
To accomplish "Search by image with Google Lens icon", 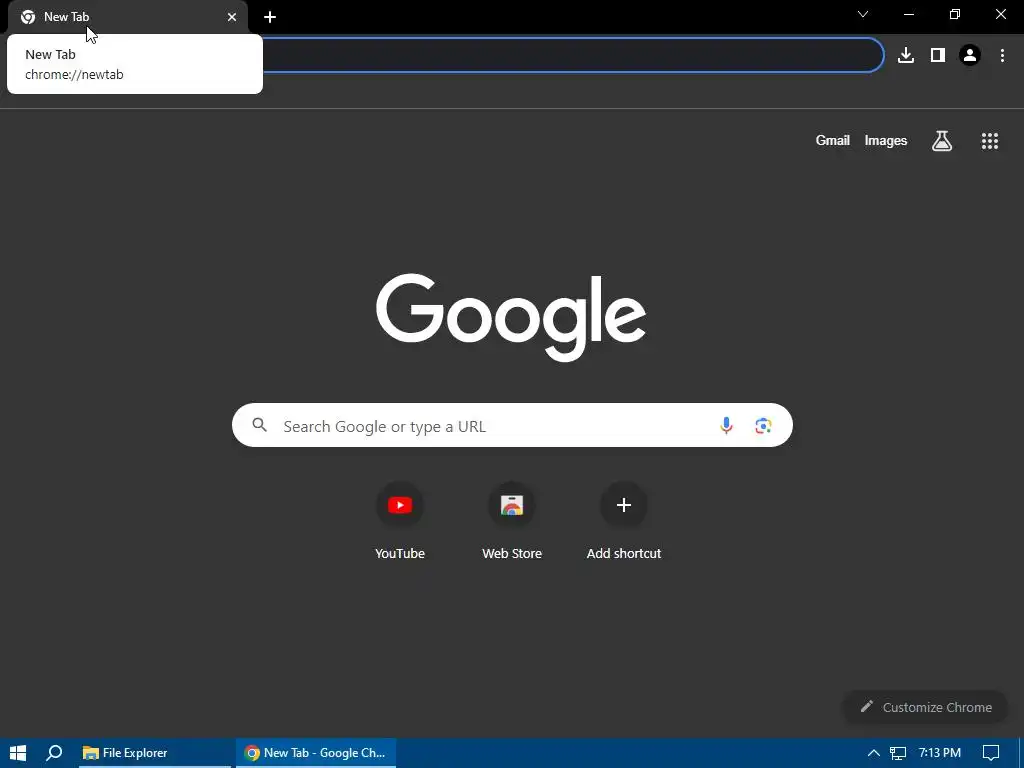I will click(763, 426).
